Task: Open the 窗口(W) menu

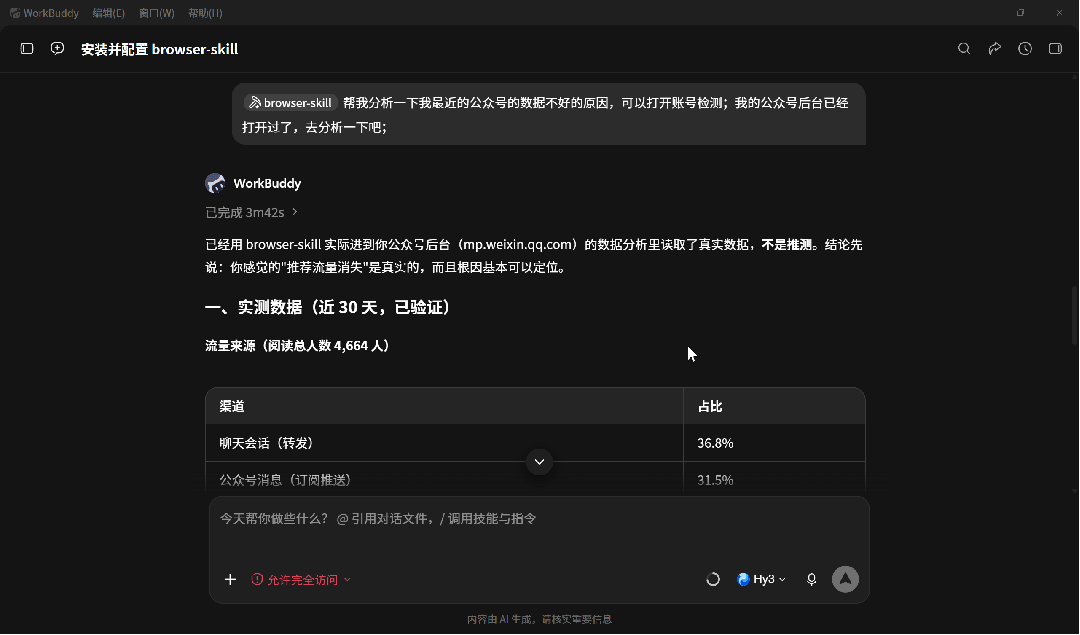Action: click(156, 12)
